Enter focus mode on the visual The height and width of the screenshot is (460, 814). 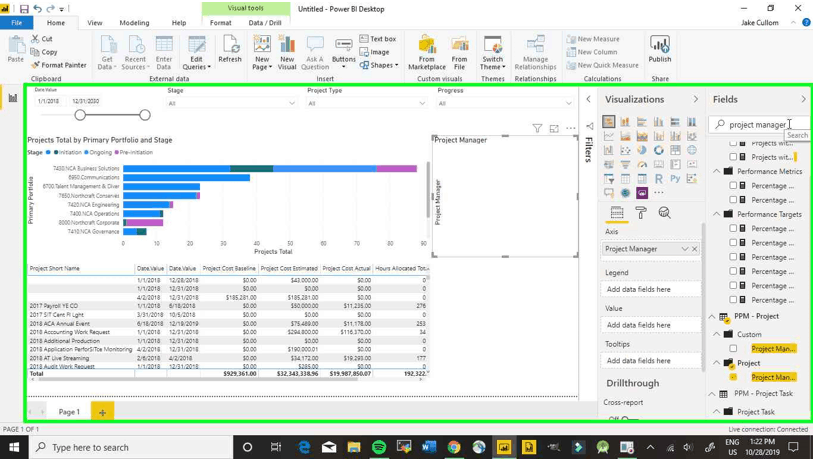point(554,128)
